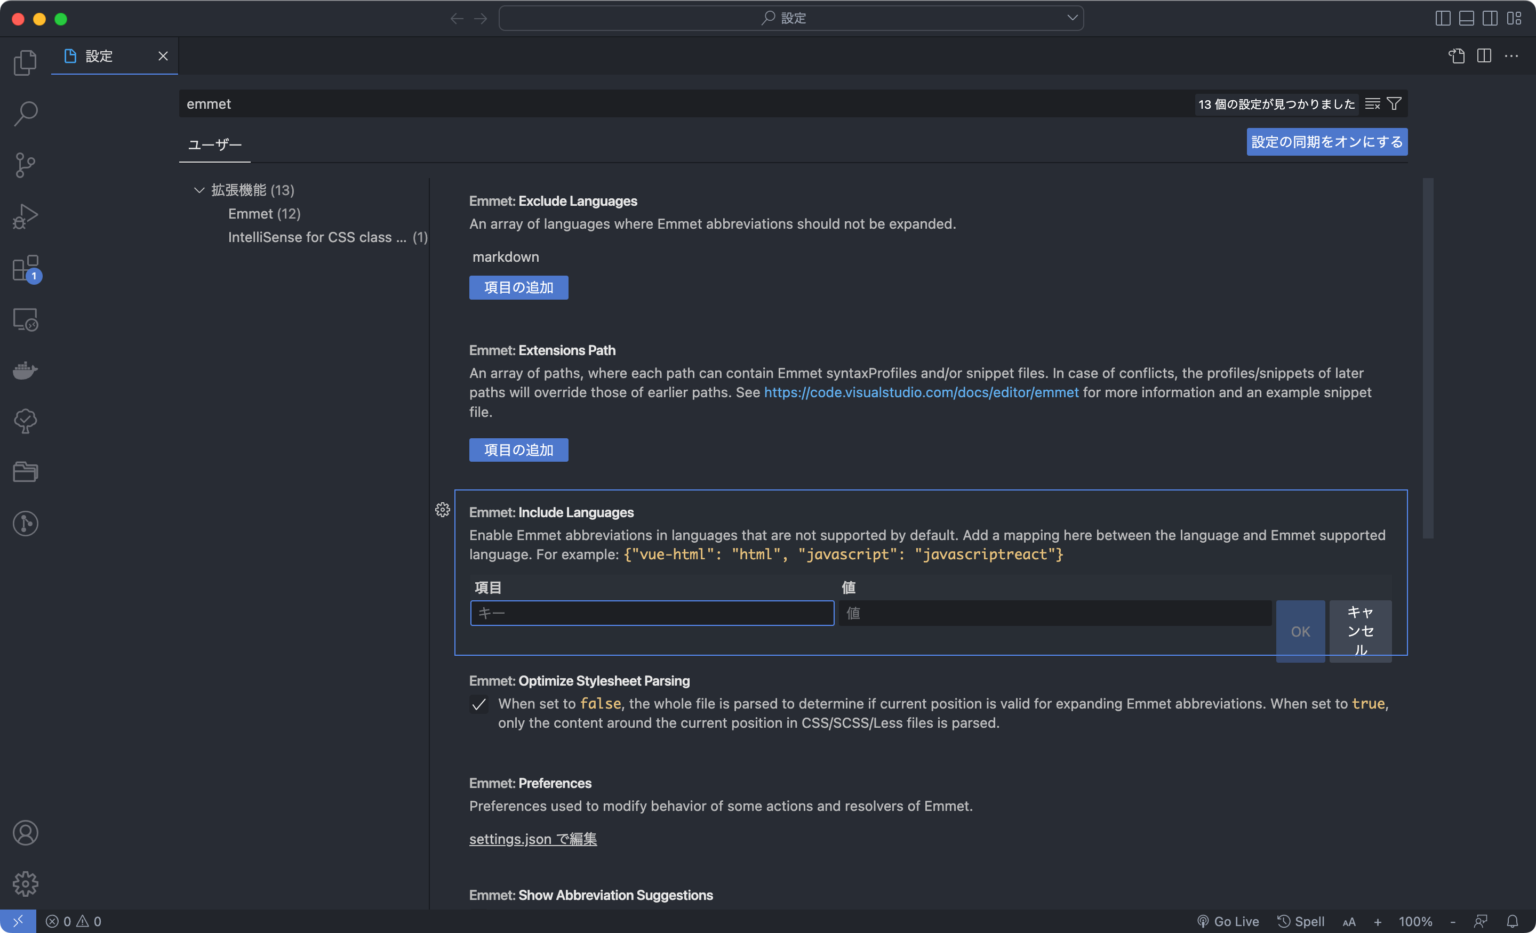Click the filter icon in the settings search bar
Screen dimensions: 1536x933
pos(1392,103)
